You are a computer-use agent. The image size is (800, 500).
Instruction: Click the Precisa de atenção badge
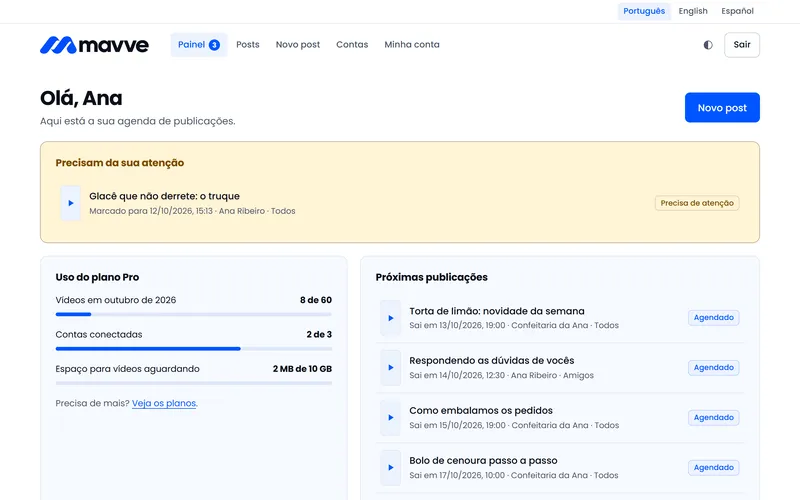point(697,203)
